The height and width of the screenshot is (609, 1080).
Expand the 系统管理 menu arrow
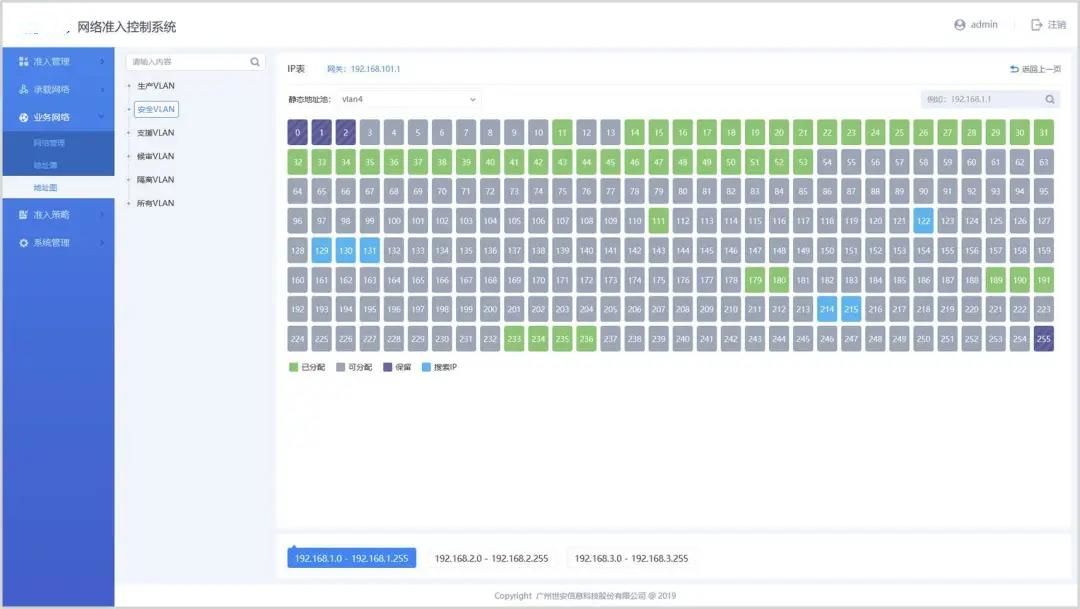click(102, 243)
